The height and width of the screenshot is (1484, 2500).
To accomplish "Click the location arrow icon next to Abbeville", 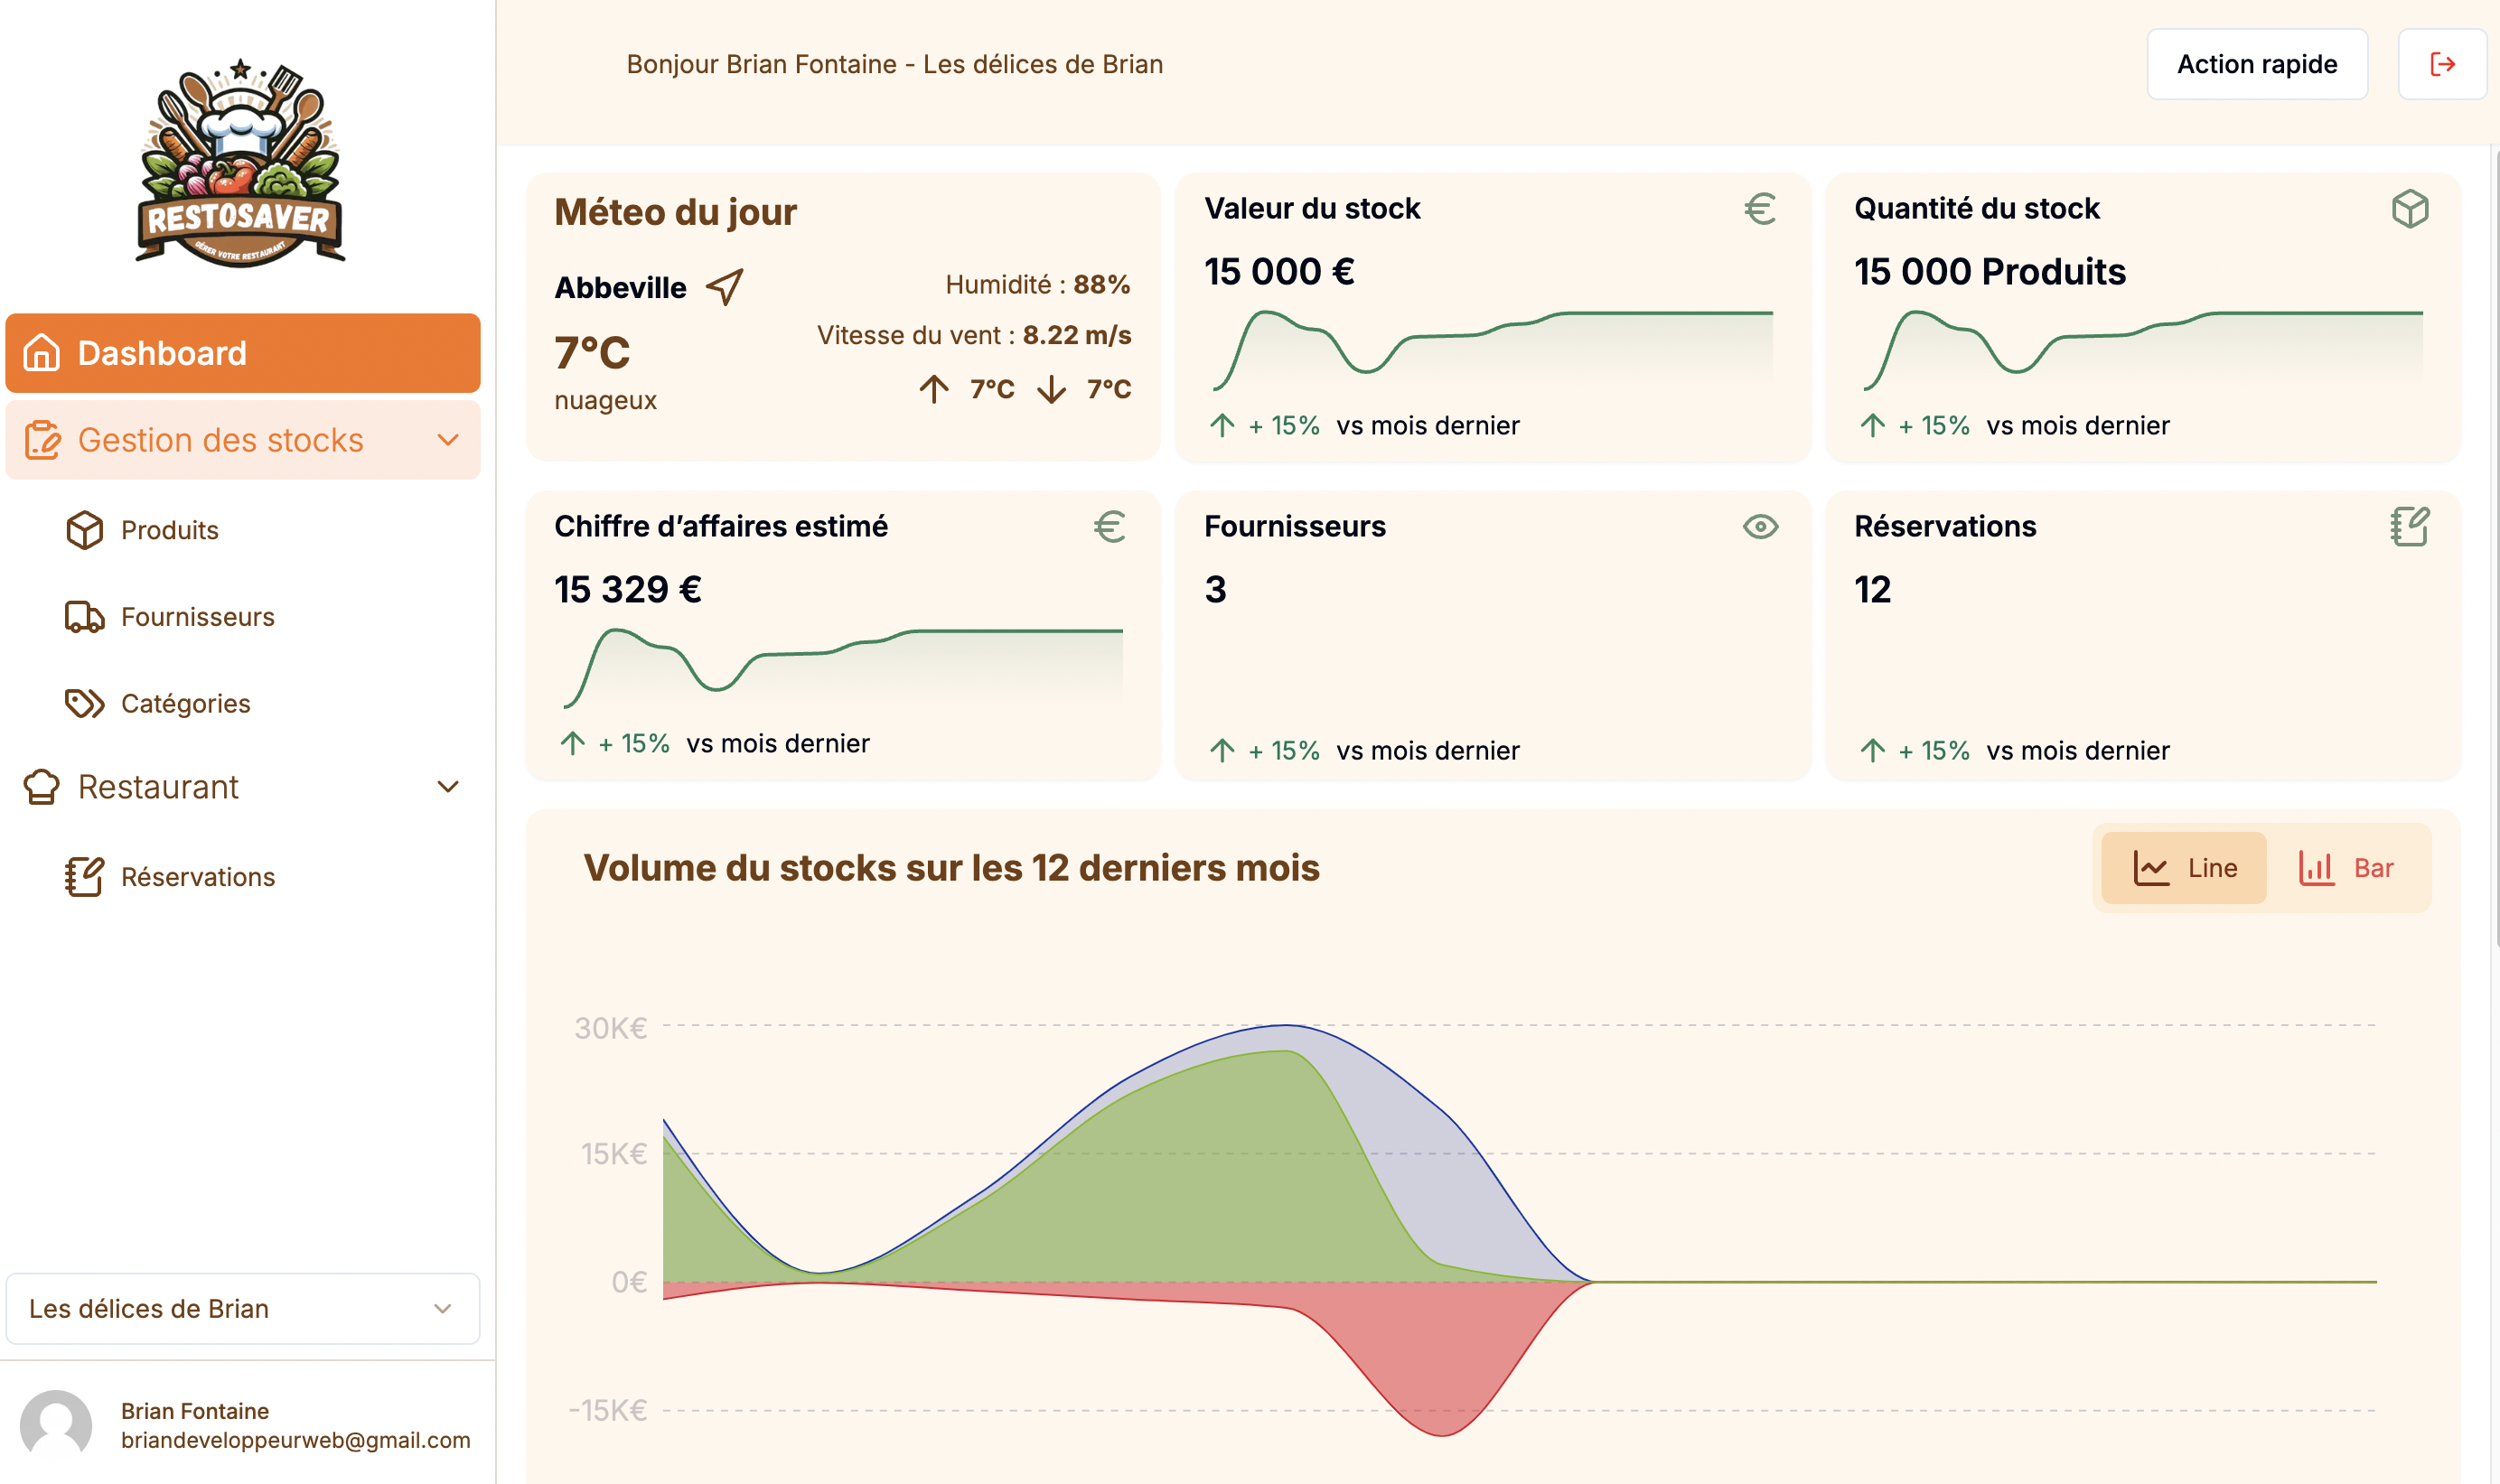I will pos(725,287).
